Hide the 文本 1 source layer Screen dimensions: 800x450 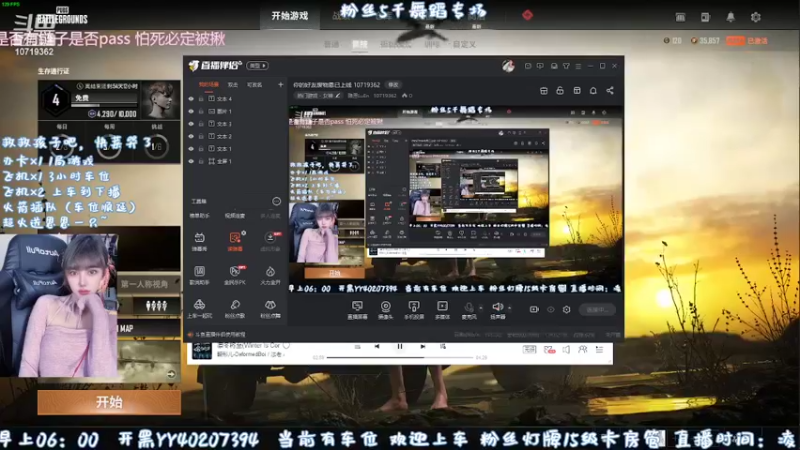(x=191, y=149)
